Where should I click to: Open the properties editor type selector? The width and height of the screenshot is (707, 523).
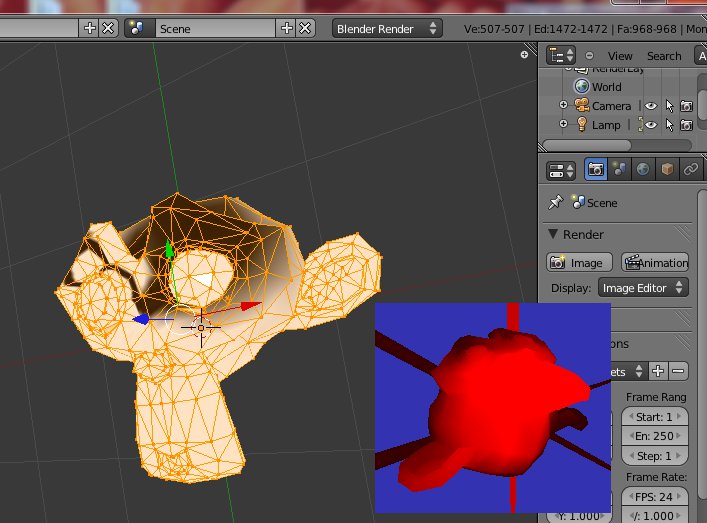(x=560, y=170)
